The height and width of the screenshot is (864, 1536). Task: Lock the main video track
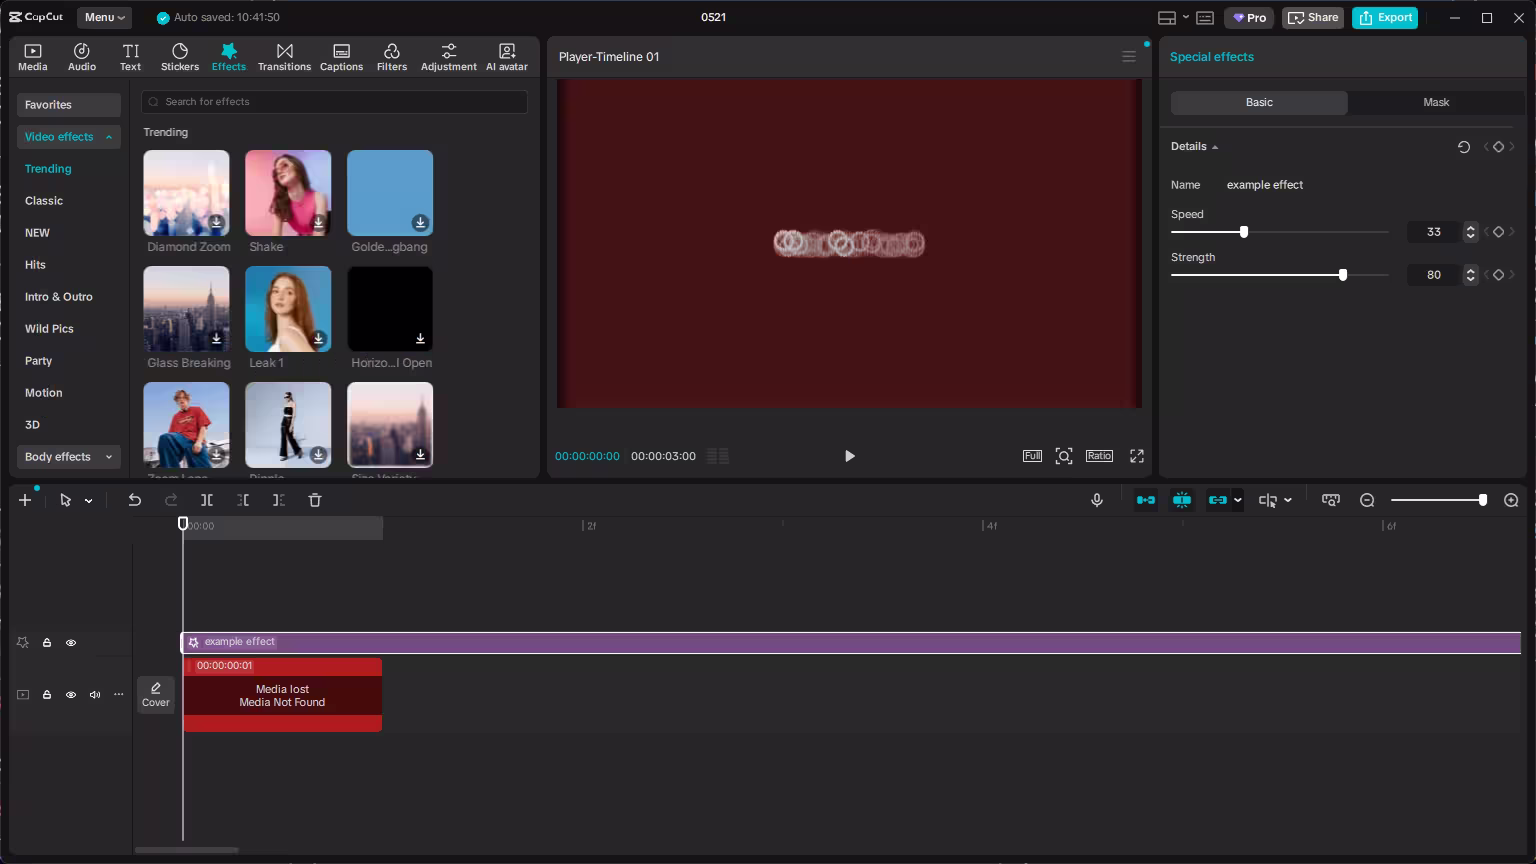click(47, 695)
